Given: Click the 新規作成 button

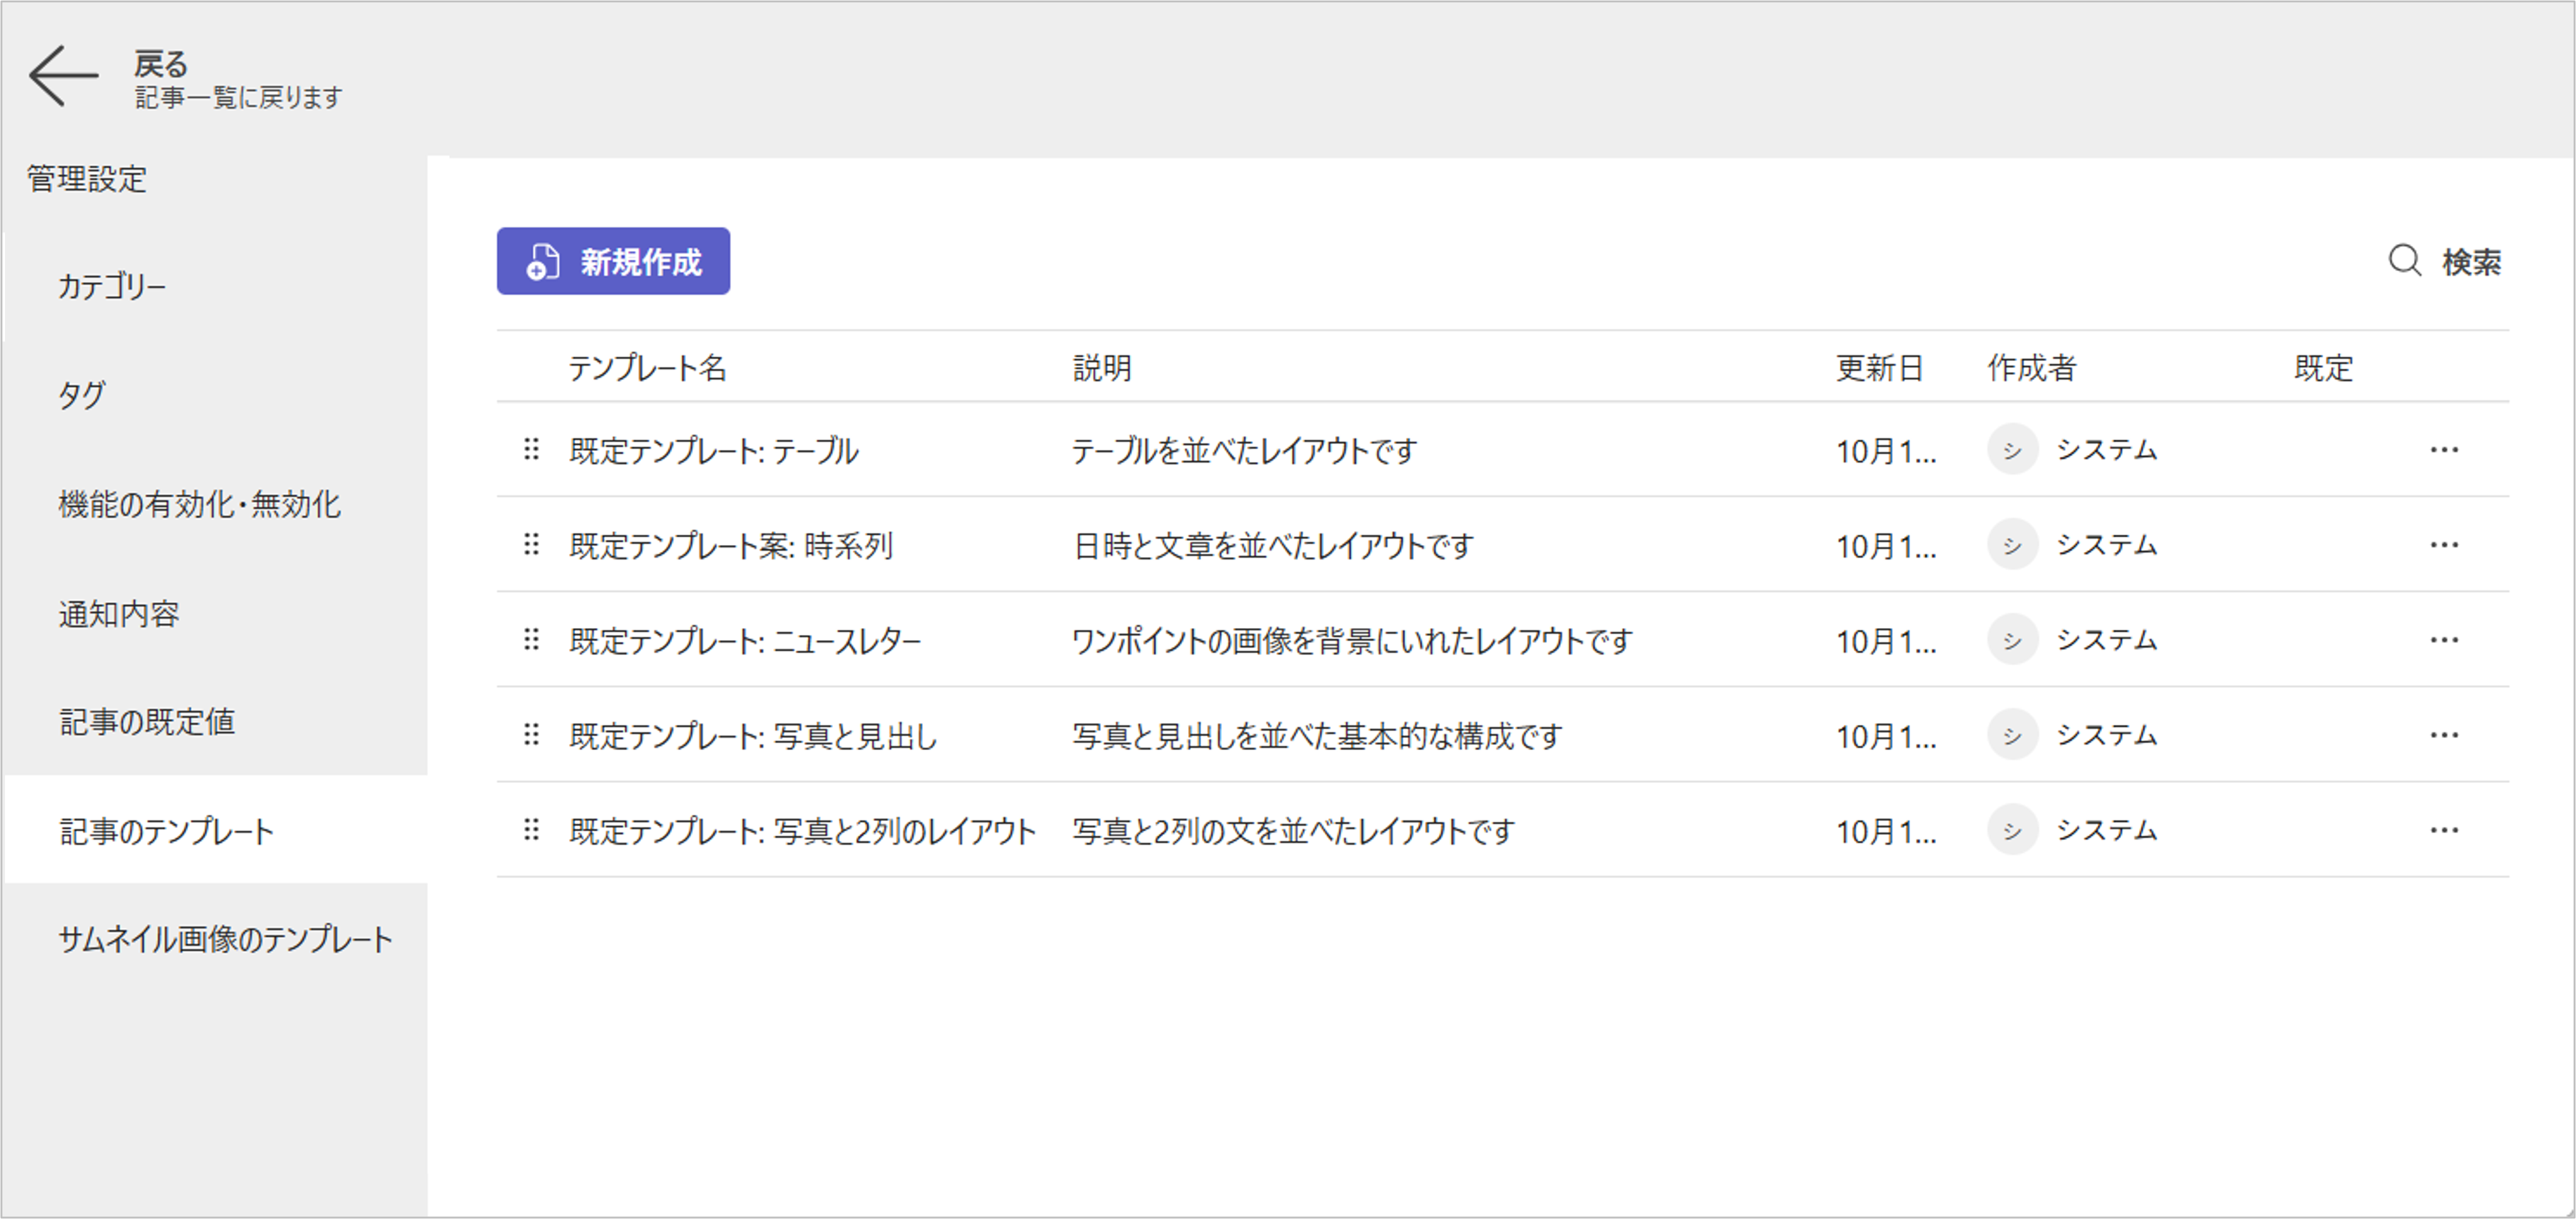Looking at the screenshot, I should click(613, 261).
